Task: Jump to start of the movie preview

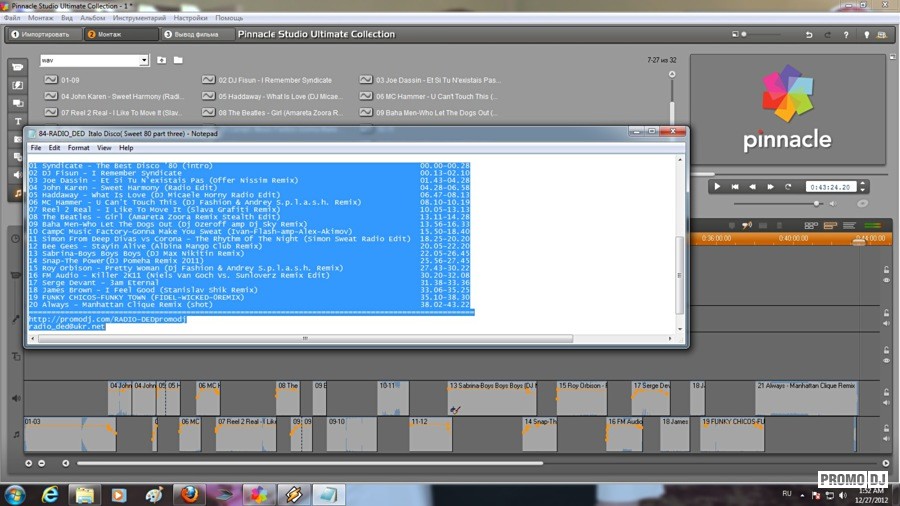Action: point(735,186)
